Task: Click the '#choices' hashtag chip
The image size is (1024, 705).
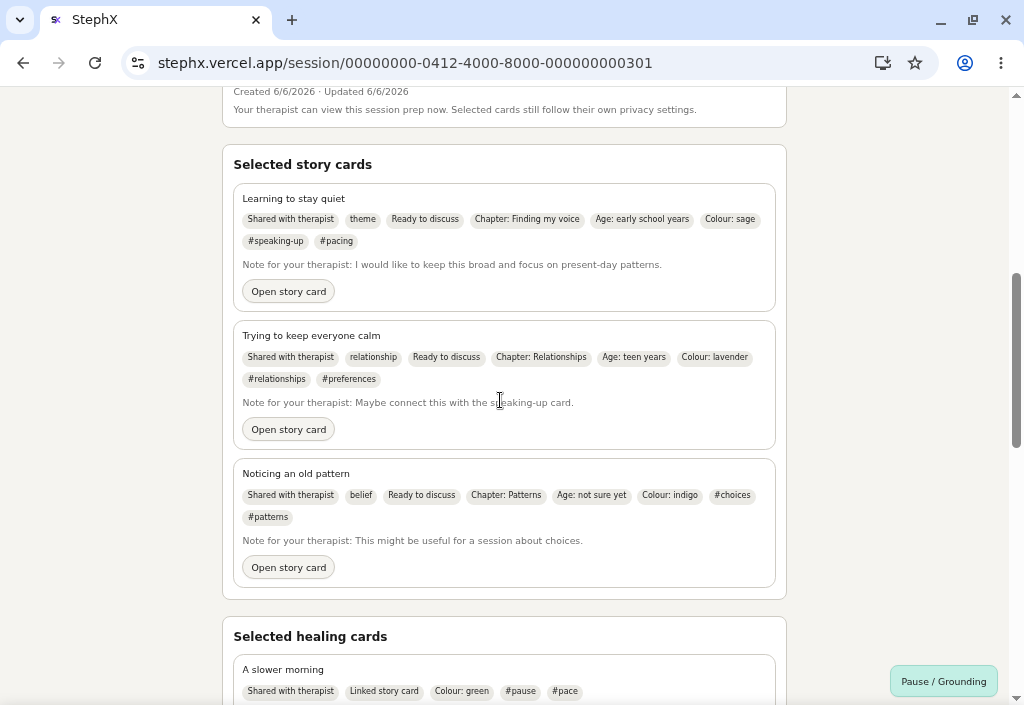Action: [732, 495]
